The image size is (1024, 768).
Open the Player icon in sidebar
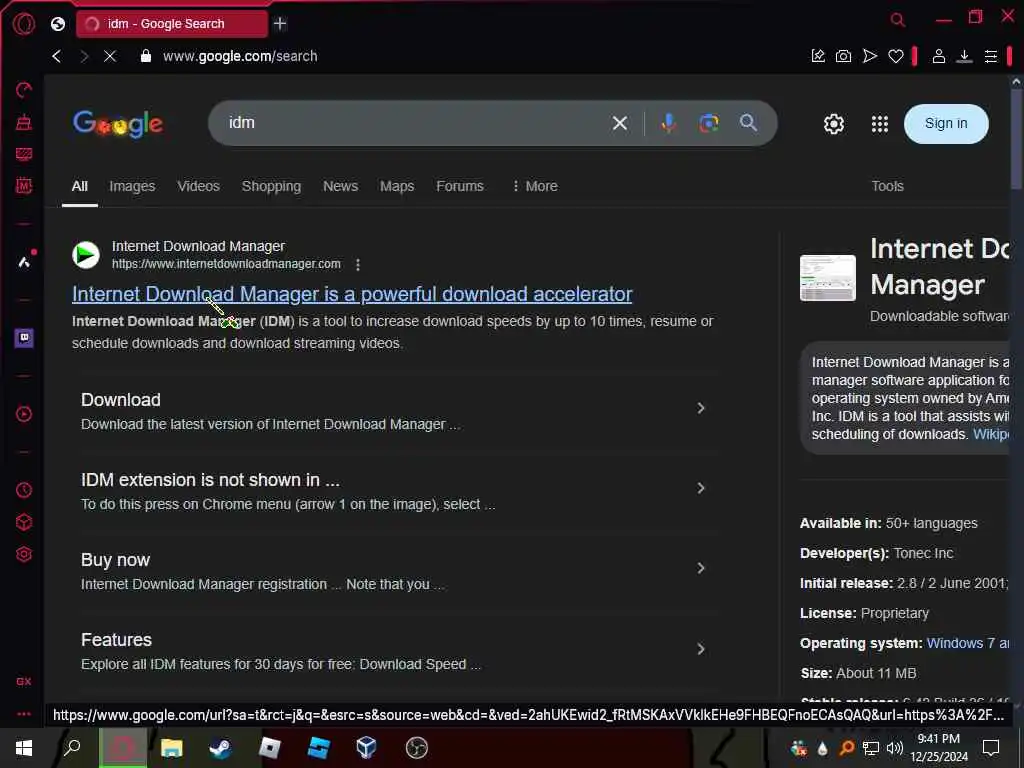pos(24,414)
